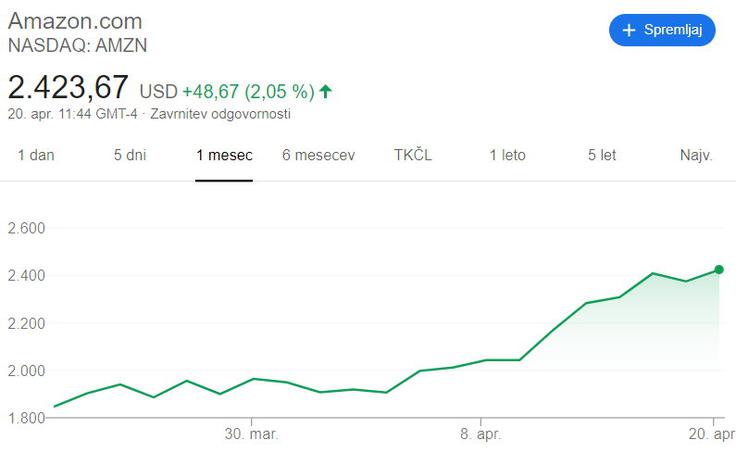Show the 6 mesecev chart range

pyautogui.click(x=318, y=155)
